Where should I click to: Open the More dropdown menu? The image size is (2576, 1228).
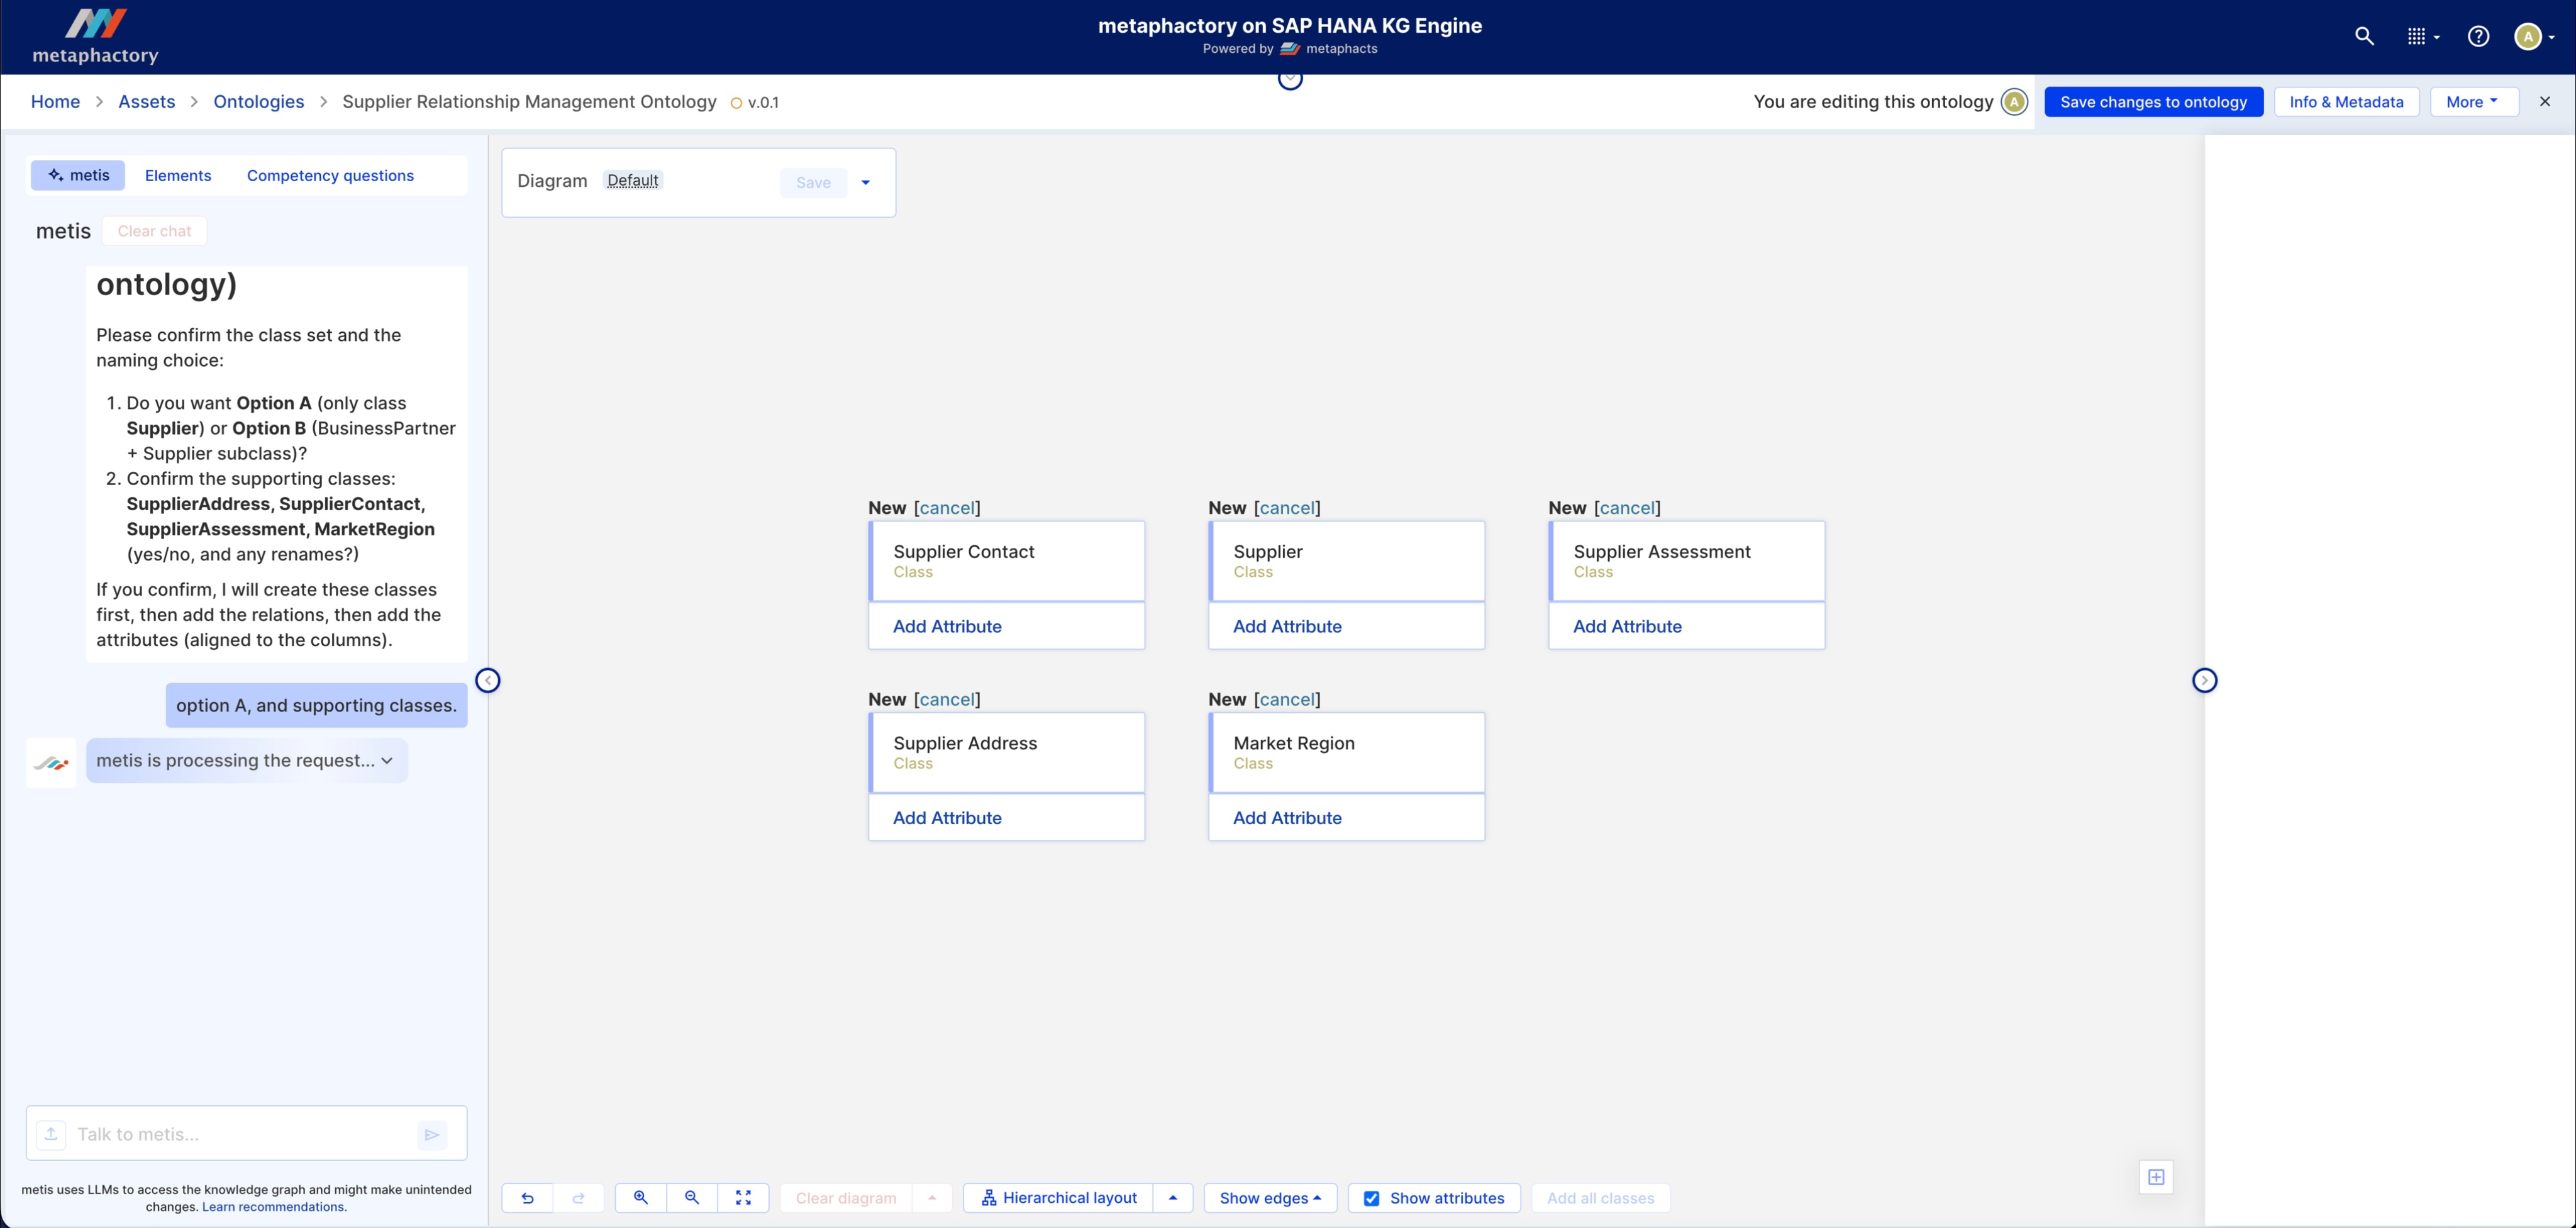pos(2473,102)
